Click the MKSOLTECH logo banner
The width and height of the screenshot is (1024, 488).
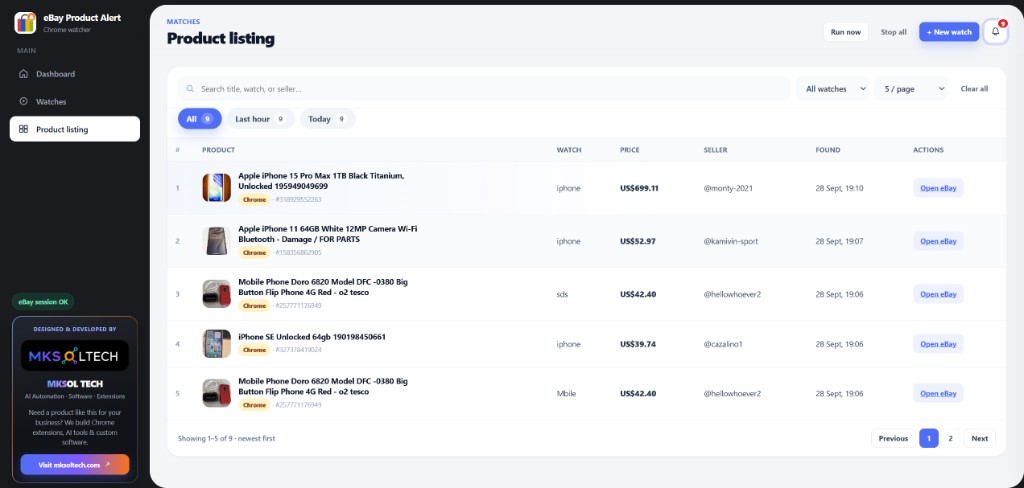coord(74,356)
